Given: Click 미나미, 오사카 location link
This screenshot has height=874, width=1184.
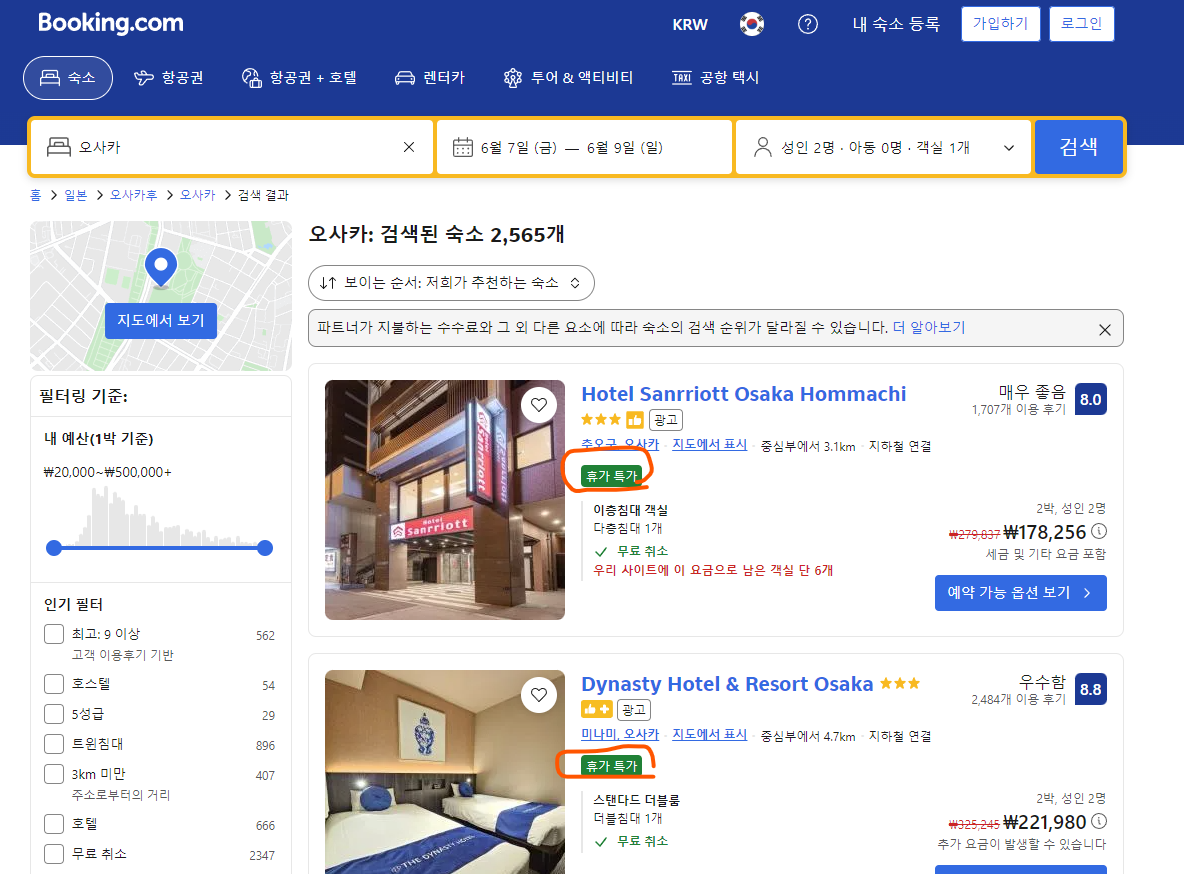Looking at the screenshot, I should point(620,735).
